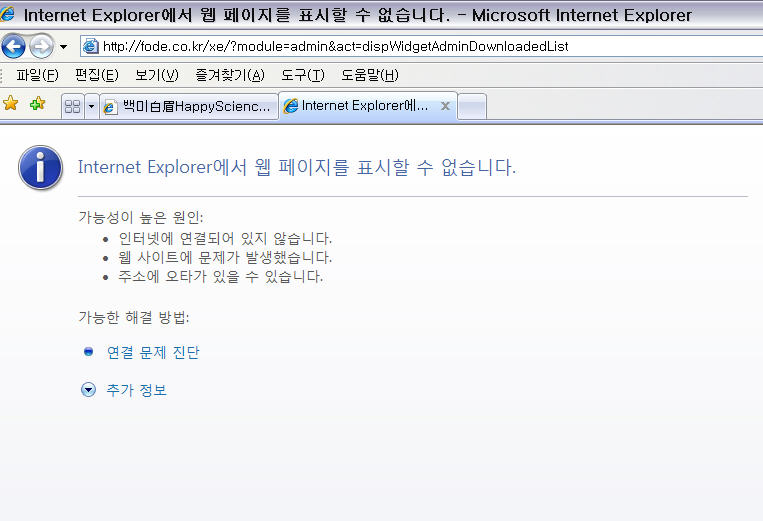Image resolution: width=763 pixels, height=521 pixels.
Task: Switch to 백미白眉HappyScienc... tab
Action: click(189, 106)
